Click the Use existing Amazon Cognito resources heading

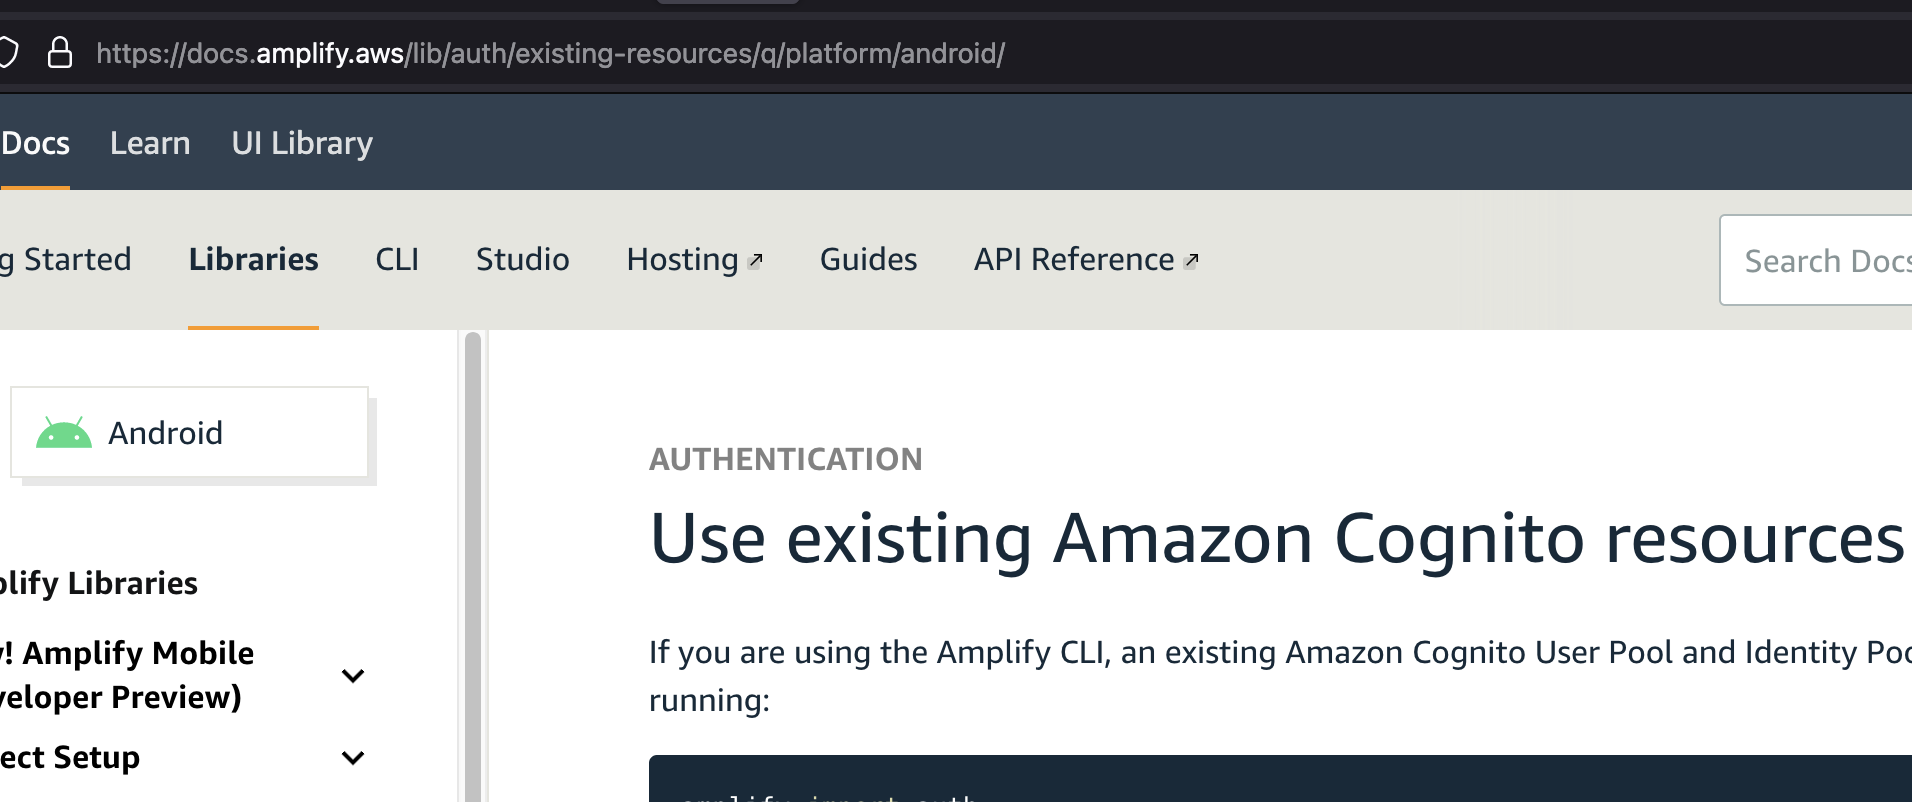[1277, 539]
